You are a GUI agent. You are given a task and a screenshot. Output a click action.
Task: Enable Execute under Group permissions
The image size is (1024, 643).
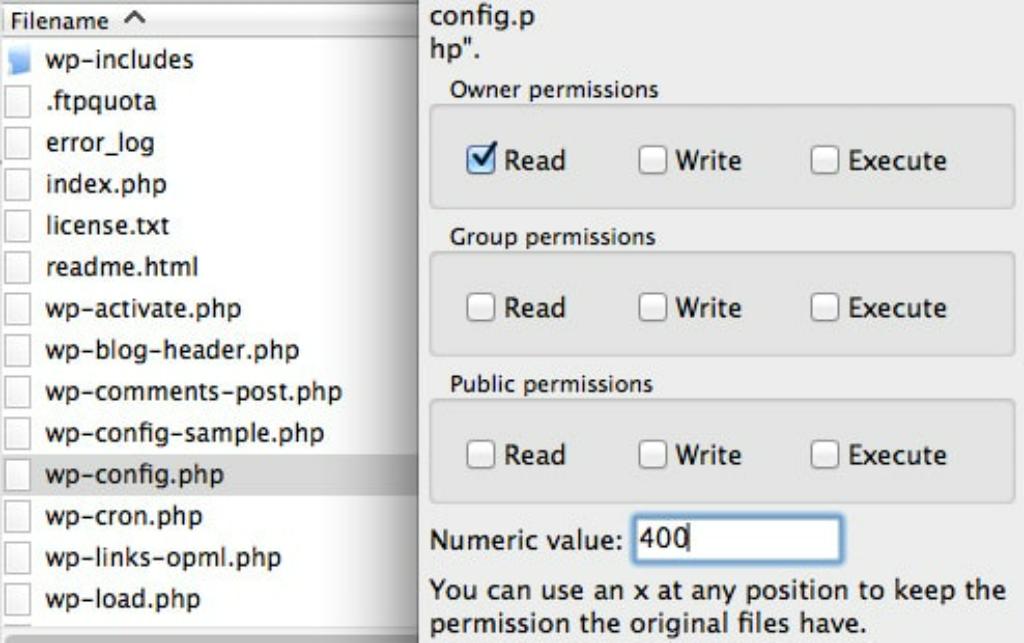point(825,307)
